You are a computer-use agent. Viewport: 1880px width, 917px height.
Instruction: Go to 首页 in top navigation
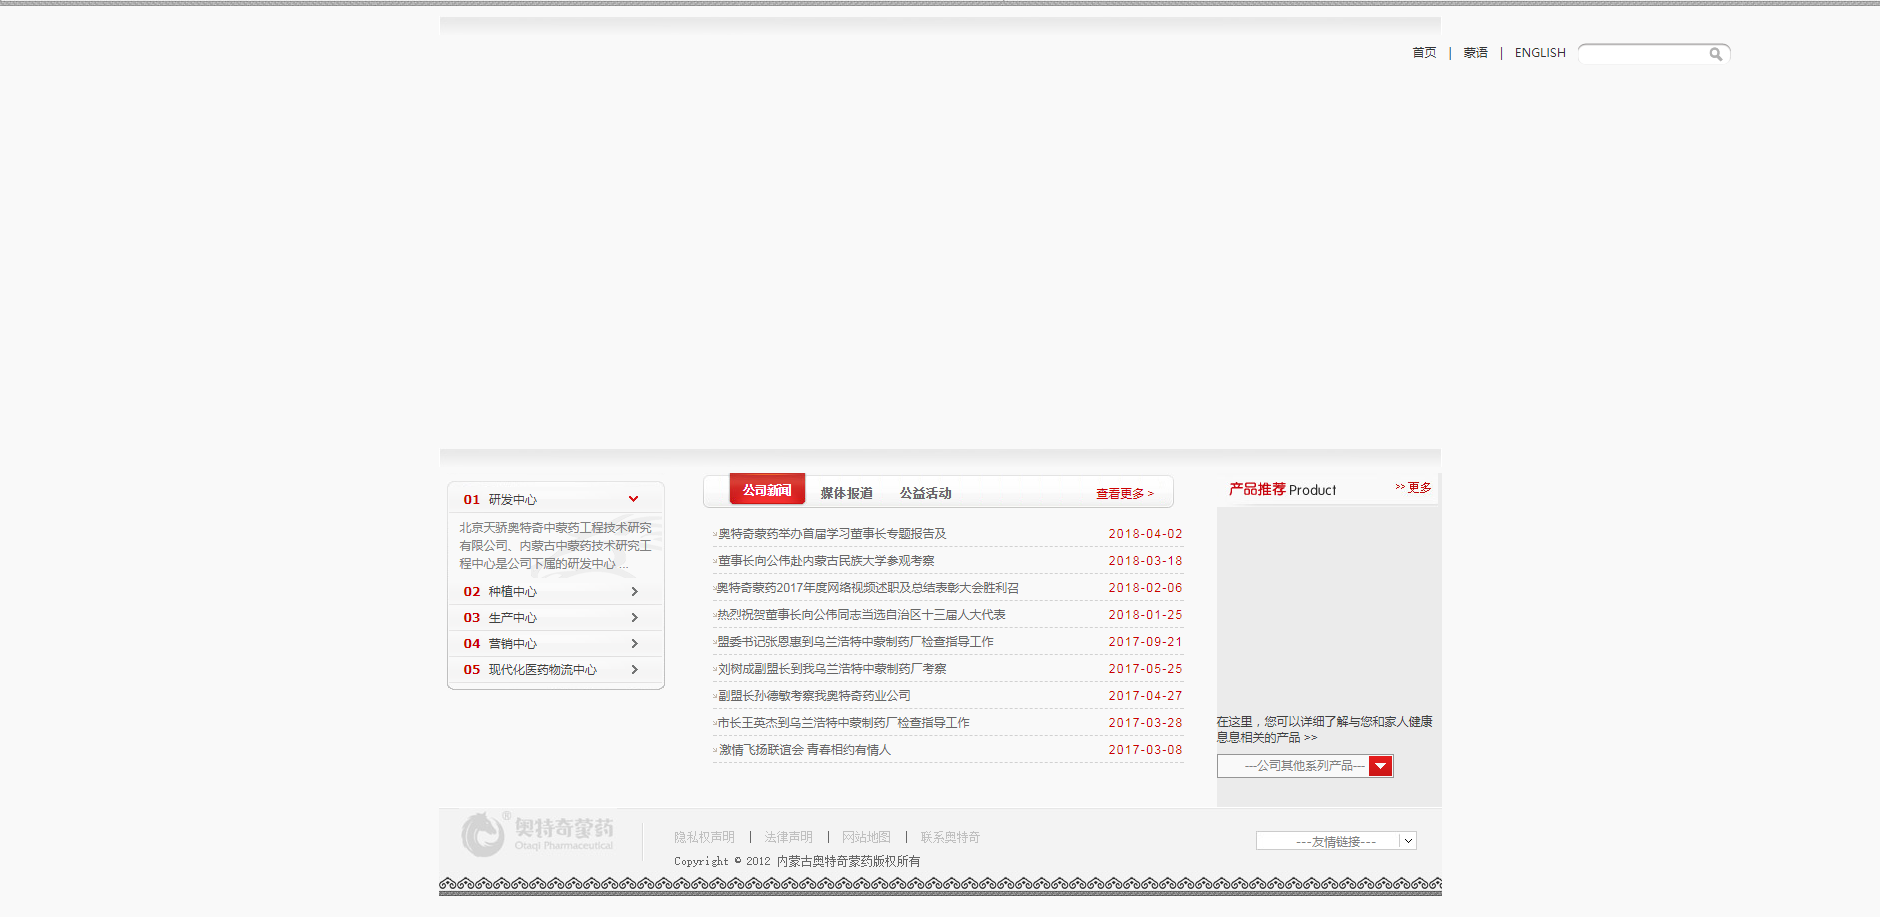pos(1424,53)
